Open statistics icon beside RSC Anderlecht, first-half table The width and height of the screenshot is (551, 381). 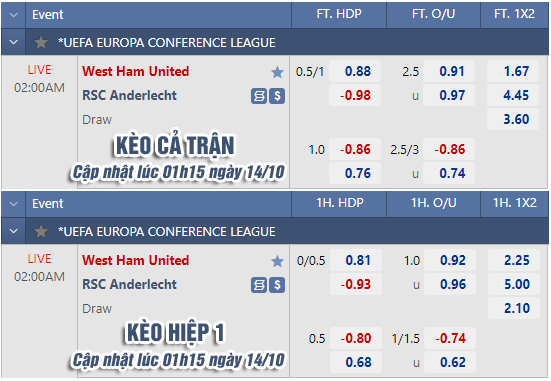[259, 285]
